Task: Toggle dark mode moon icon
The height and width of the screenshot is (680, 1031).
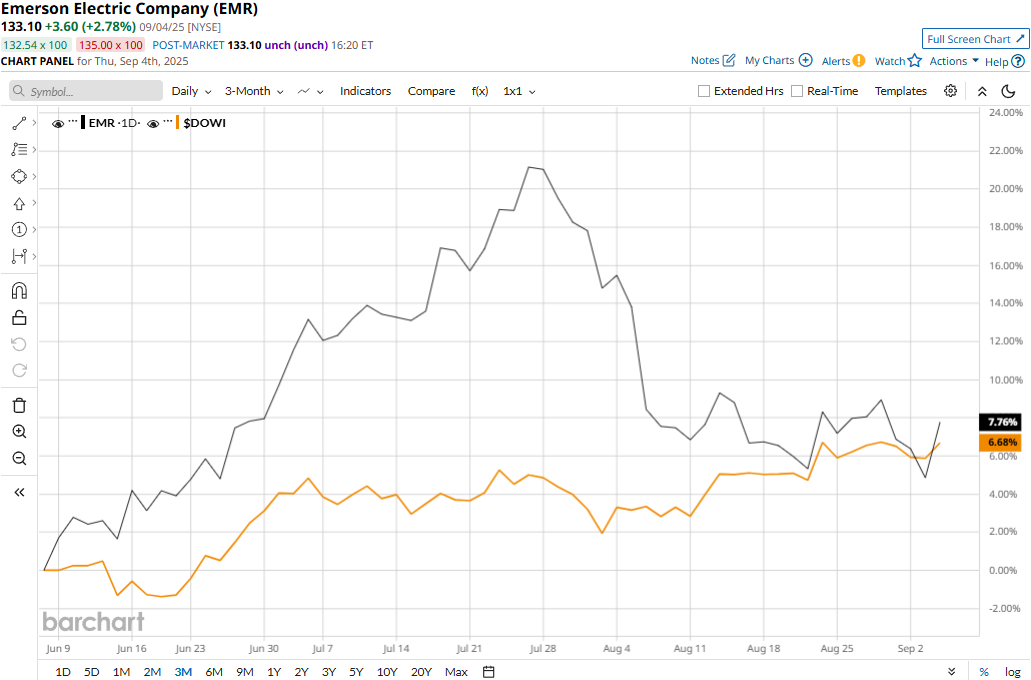Action: coord(1008,91)
